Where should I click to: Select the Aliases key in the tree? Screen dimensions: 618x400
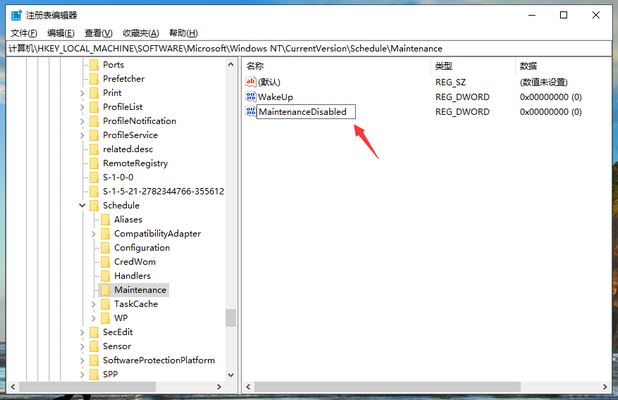tap(128, 219)
